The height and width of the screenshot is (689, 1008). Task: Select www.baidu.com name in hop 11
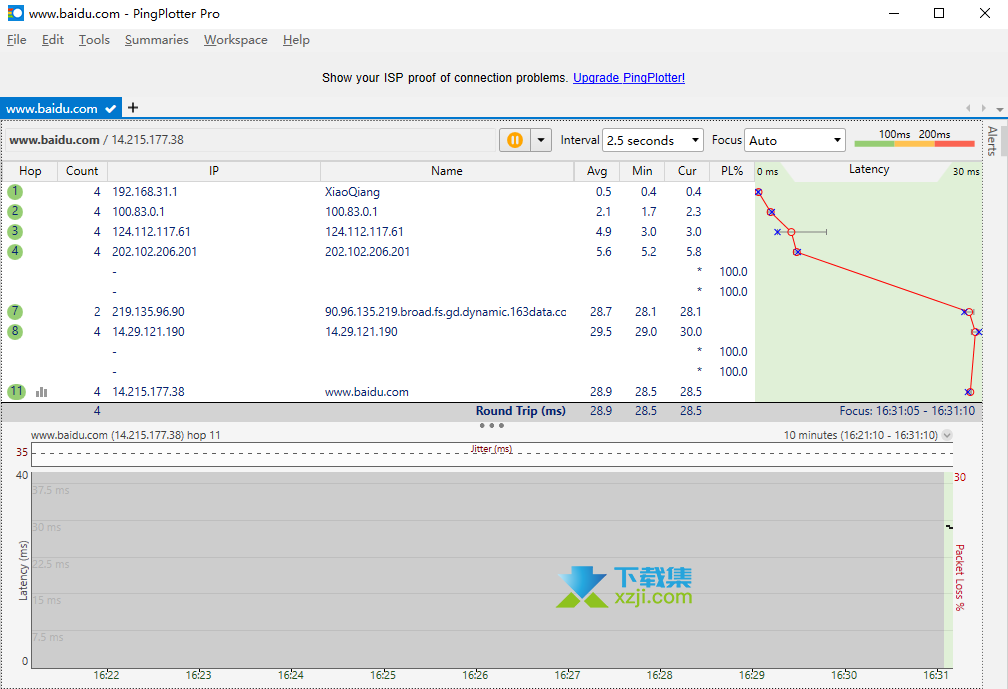[x=366, y=391]
